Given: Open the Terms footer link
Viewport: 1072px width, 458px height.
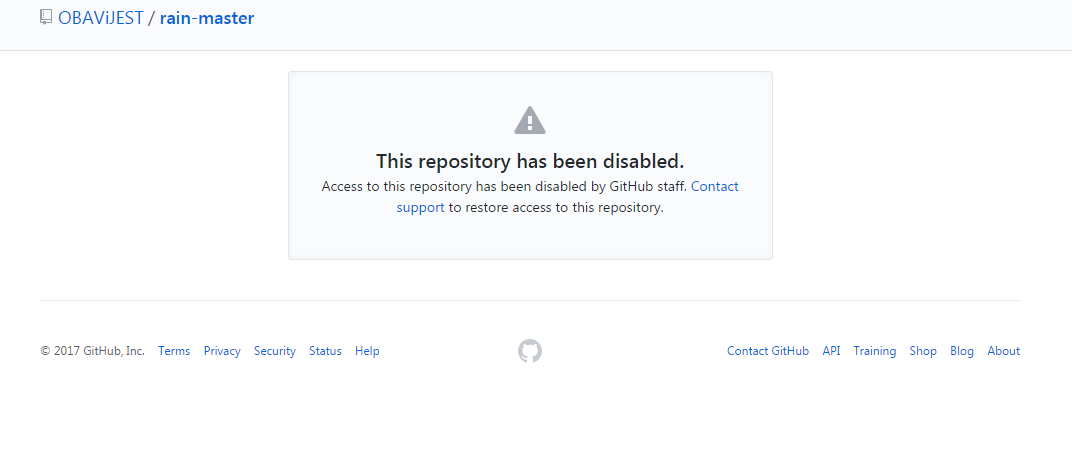Looking at the screenshot, I should [174, 351].
